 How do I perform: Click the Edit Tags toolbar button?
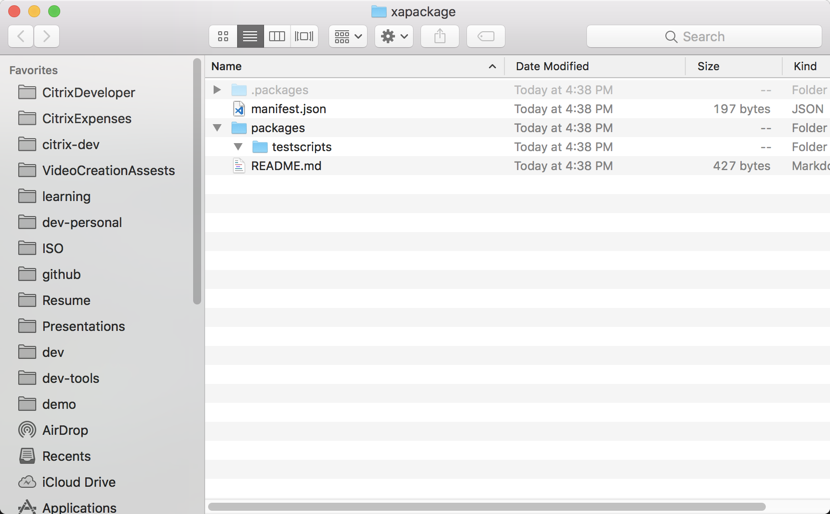pyautogui.click(x=486, y=36)
